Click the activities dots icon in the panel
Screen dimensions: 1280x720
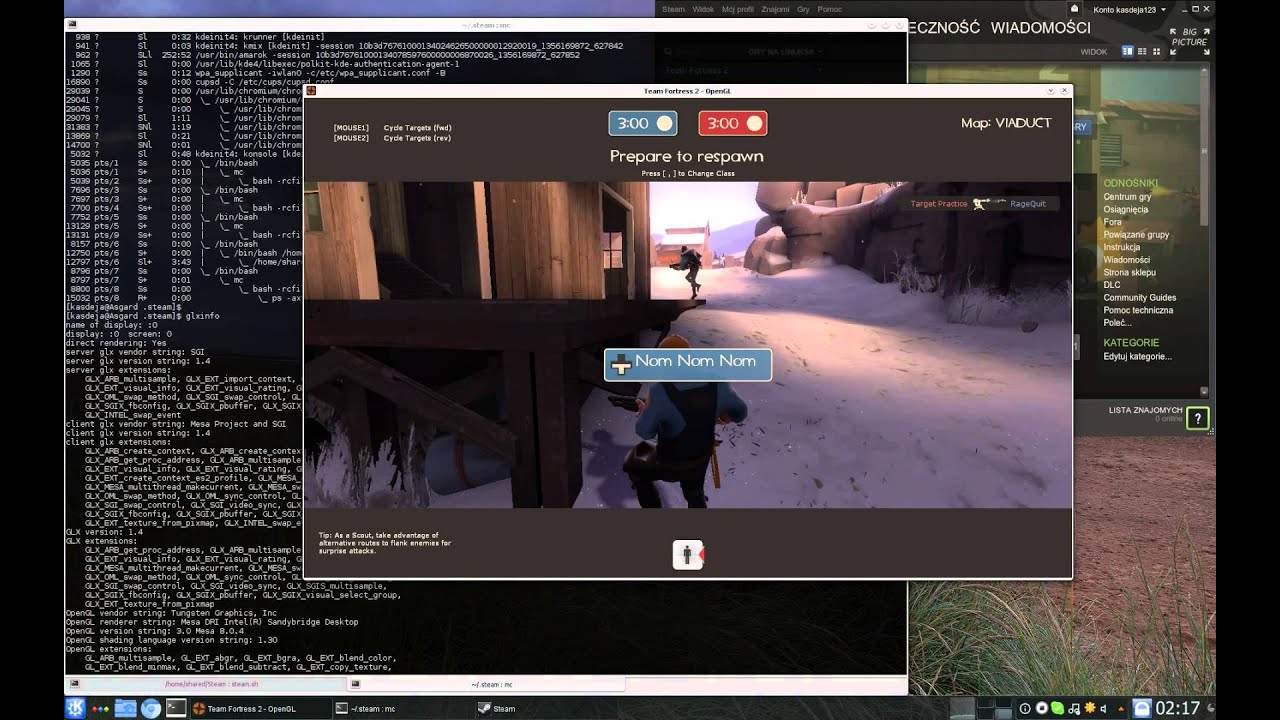click(x=102, y=708)
